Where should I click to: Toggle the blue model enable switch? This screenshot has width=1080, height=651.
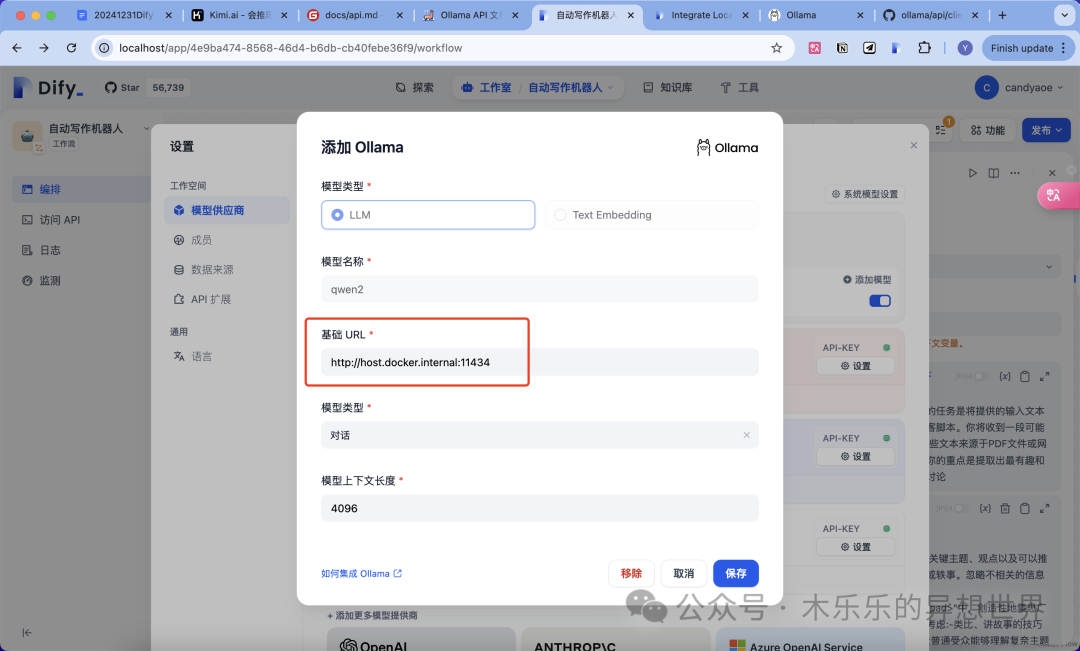(x=880, y=301)
